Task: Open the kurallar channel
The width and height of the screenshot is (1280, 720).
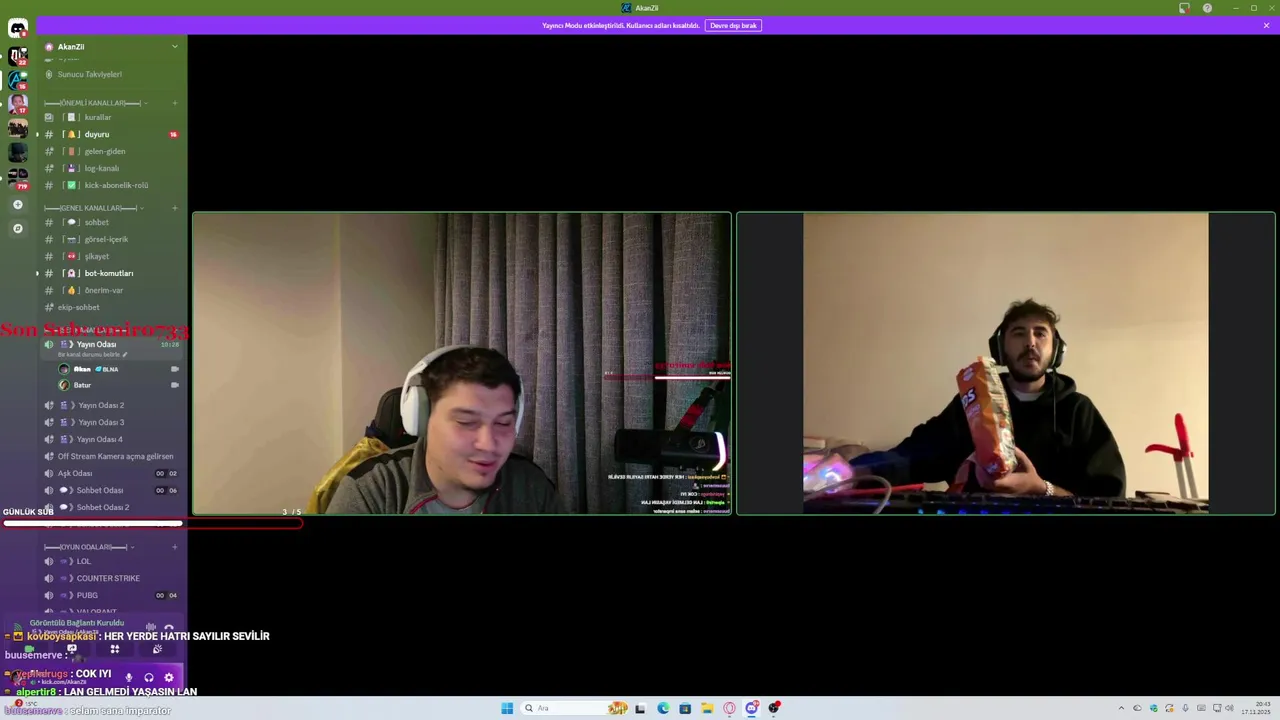Action: [x=111, y=117]
